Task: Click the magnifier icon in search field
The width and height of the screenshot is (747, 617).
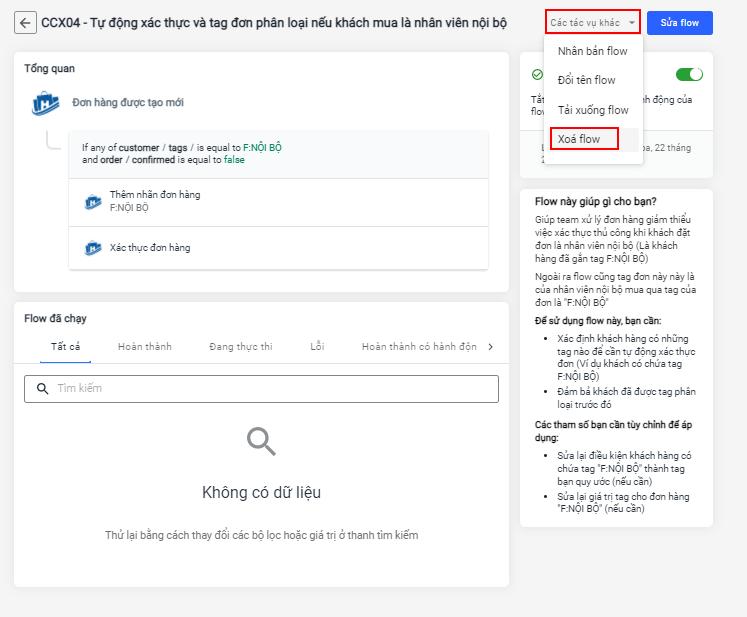Action: point(42,389)
